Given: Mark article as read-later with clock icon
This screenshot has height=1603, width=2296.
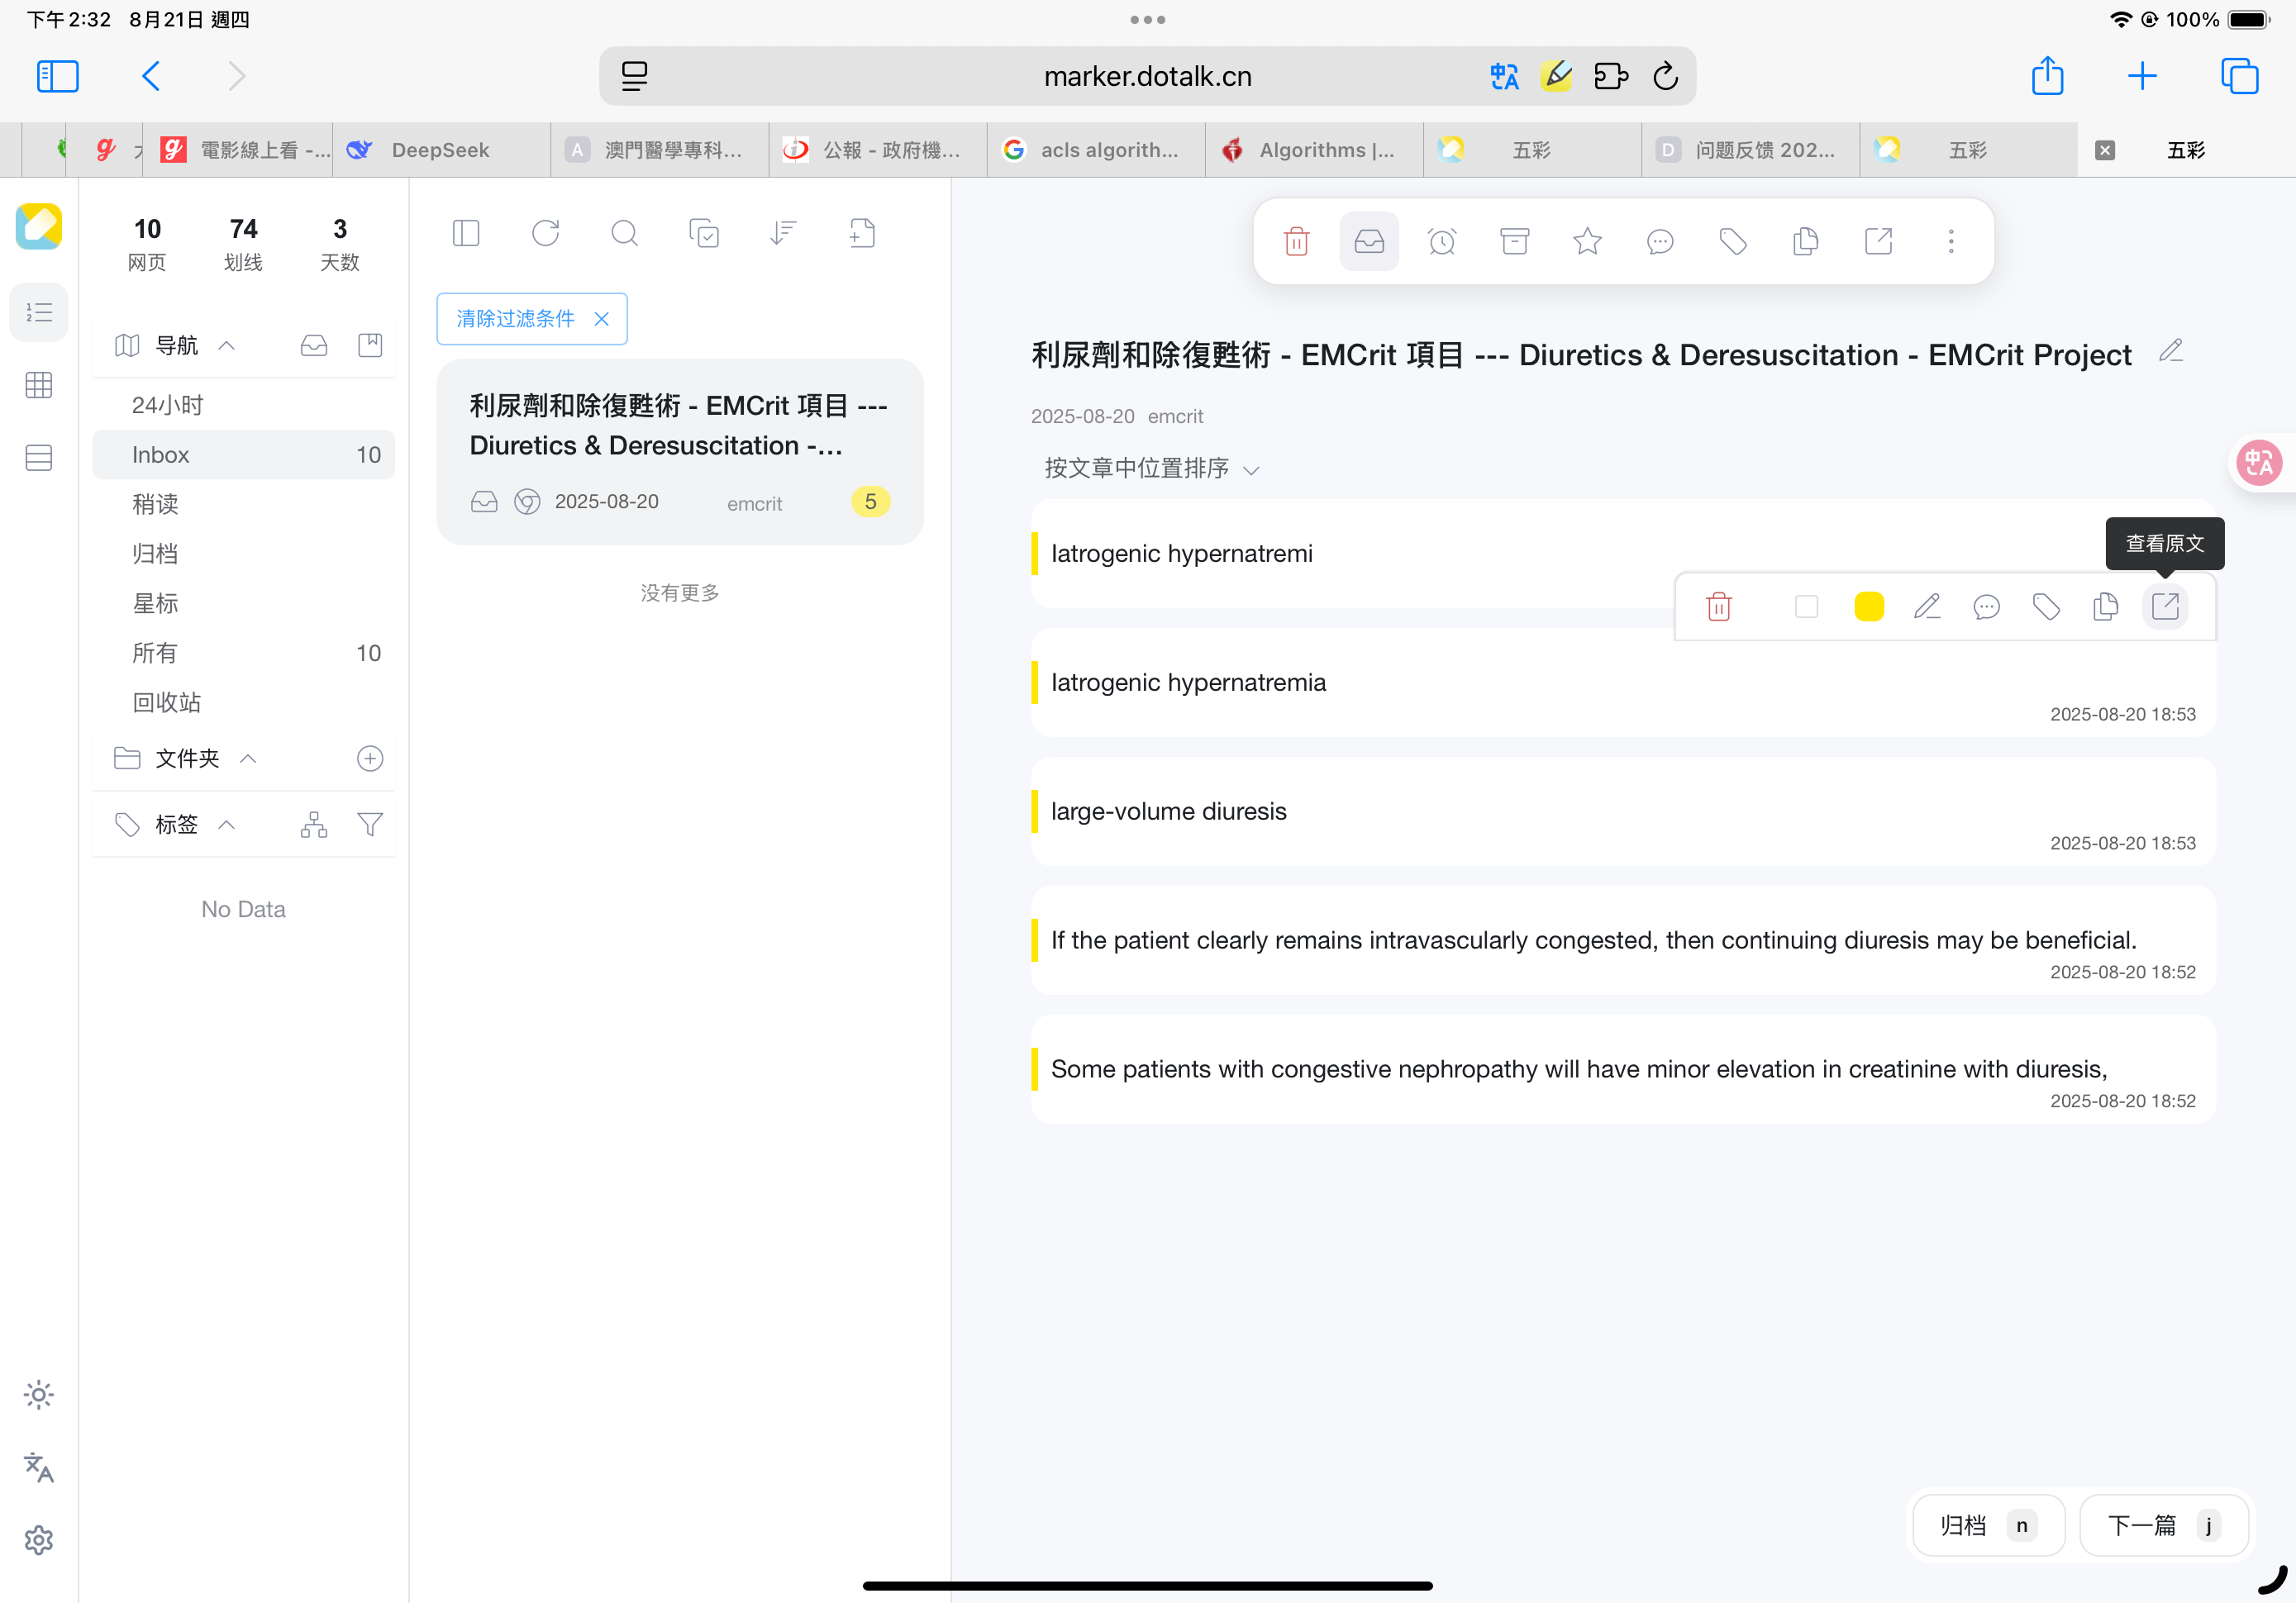Looking at the screenshot, I should [x=1441, y=241].
